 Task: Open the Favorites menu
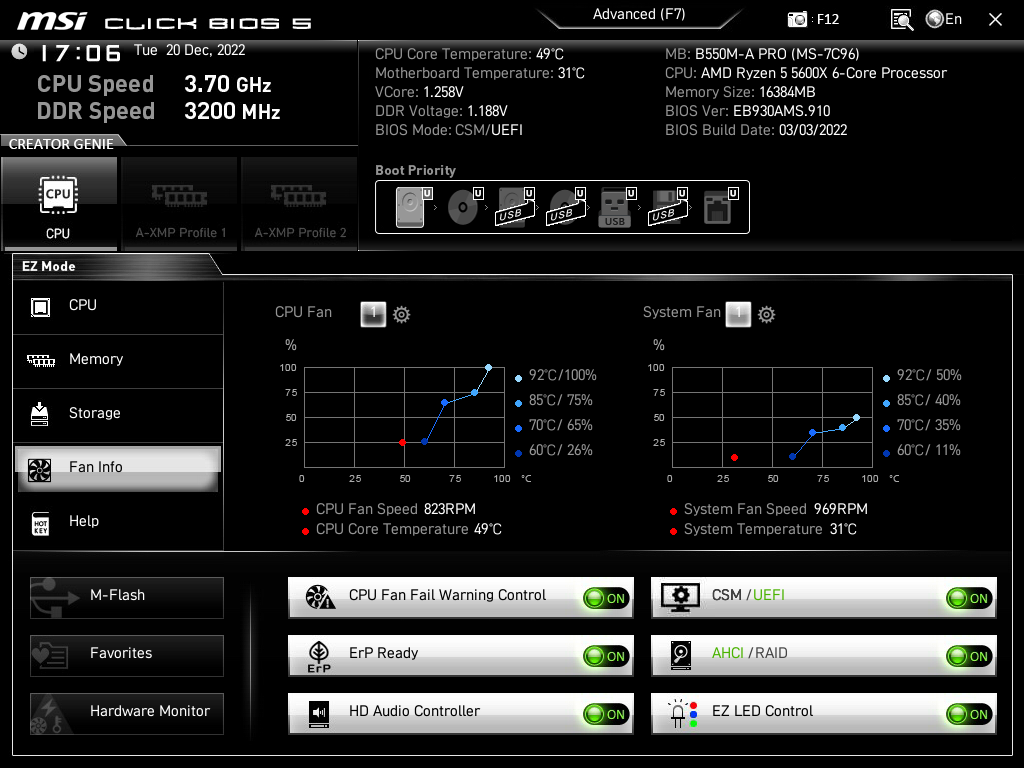click(127, 655)
